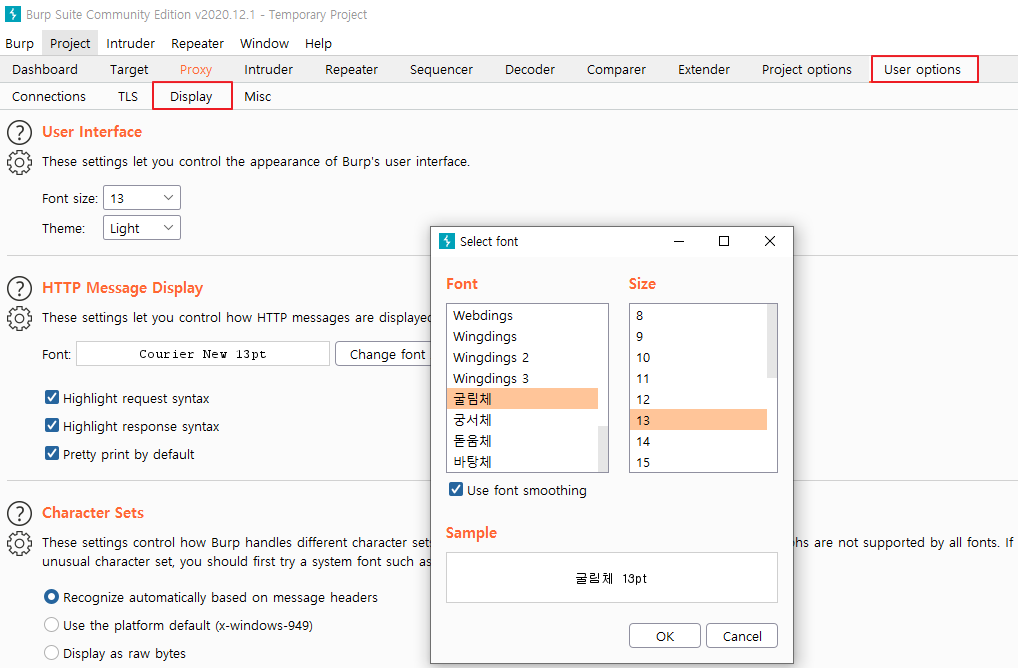Switch to the Target tab
This screenshot has width=1018, height=668.
[129, 69]
